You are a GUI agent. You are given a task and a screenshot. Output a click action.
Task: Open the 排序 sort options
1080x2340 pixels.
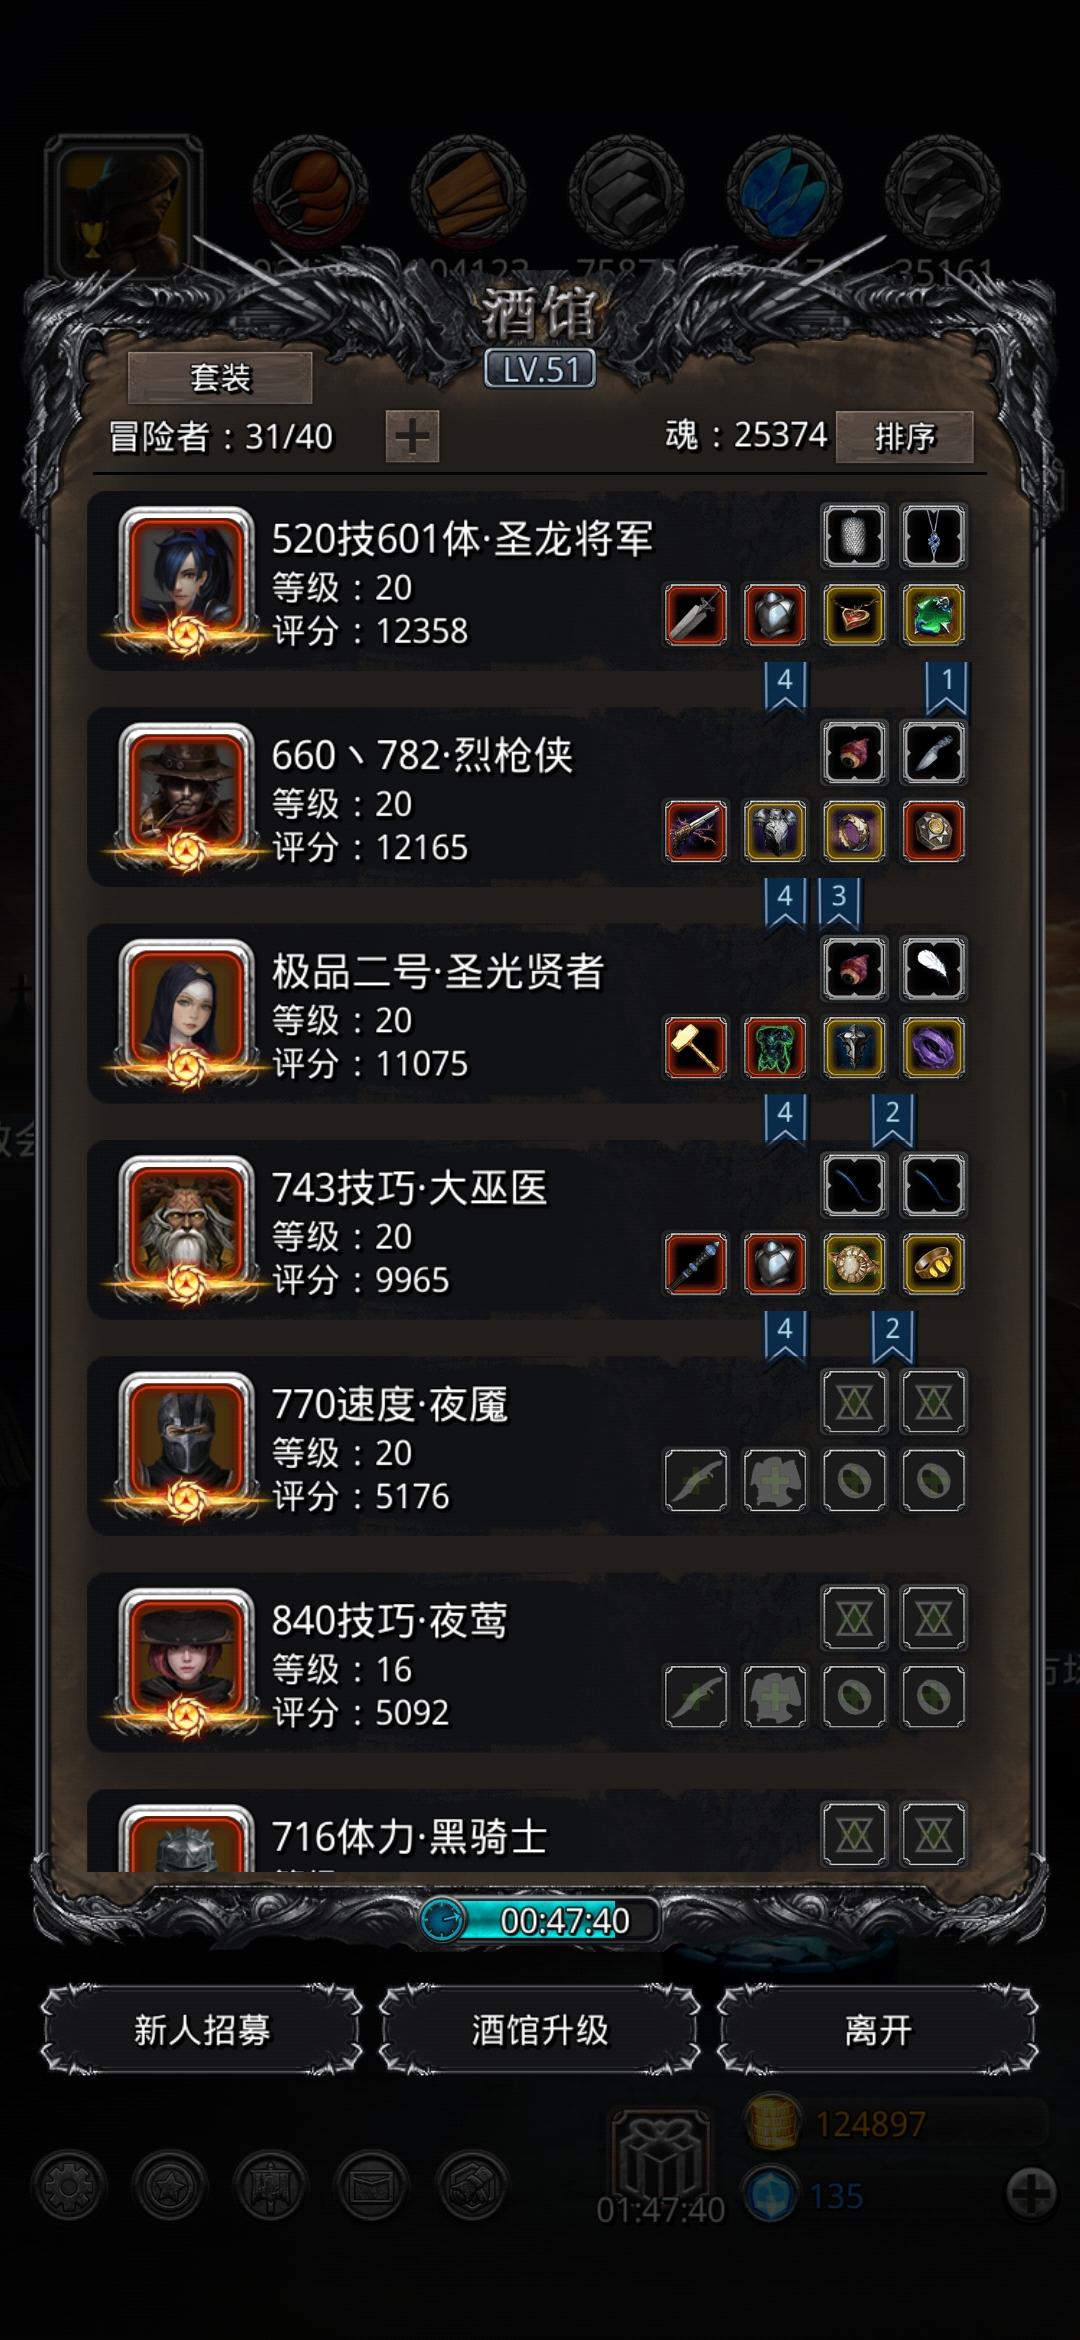[904, 437]
